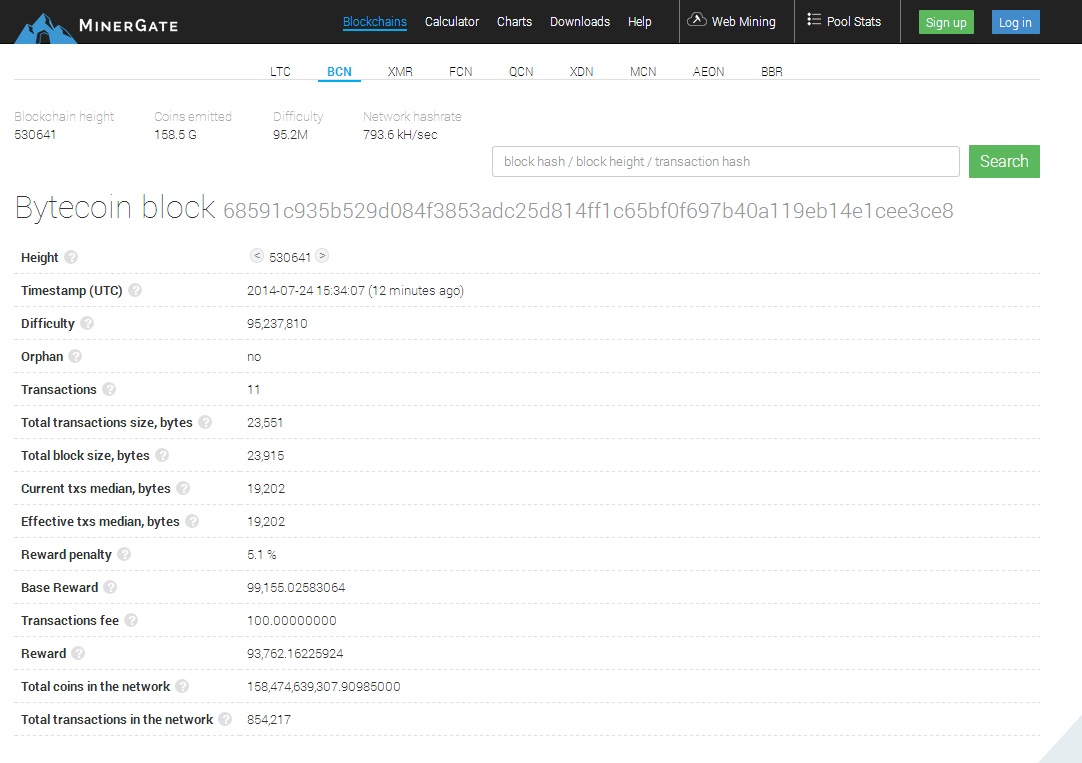The width and height of the screenshot is (1082, 763).
Task: Show help for the Reward row
Action: click(79, 653)
